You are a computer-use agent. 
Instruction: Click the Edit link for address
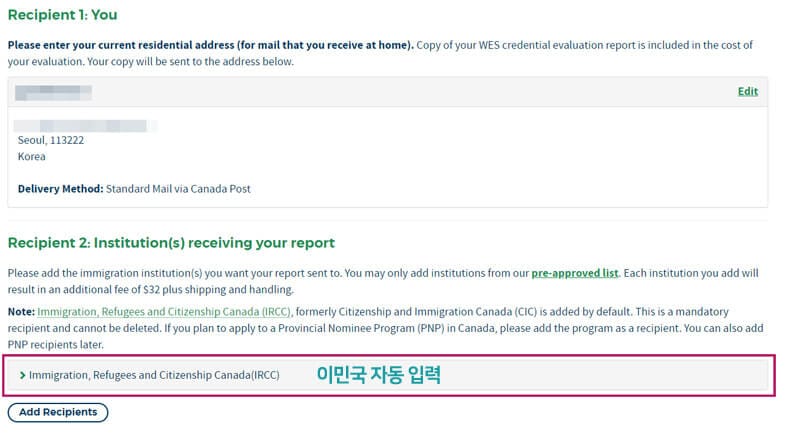[x=747, y=91]
